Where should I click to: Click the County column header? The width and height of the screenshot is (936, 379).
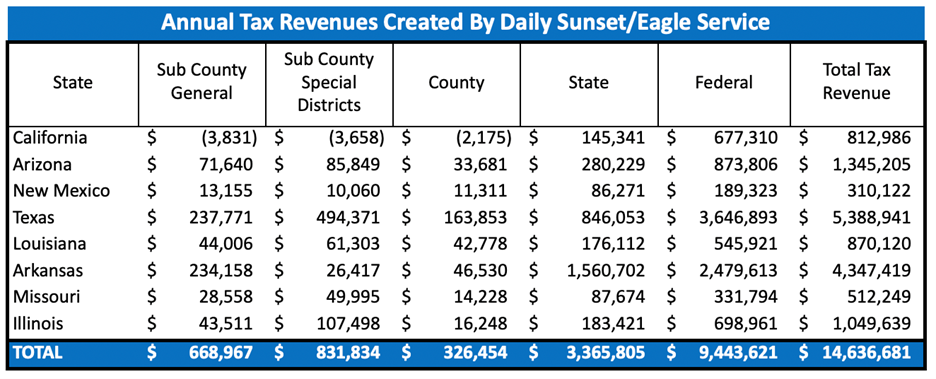(457, 82)
